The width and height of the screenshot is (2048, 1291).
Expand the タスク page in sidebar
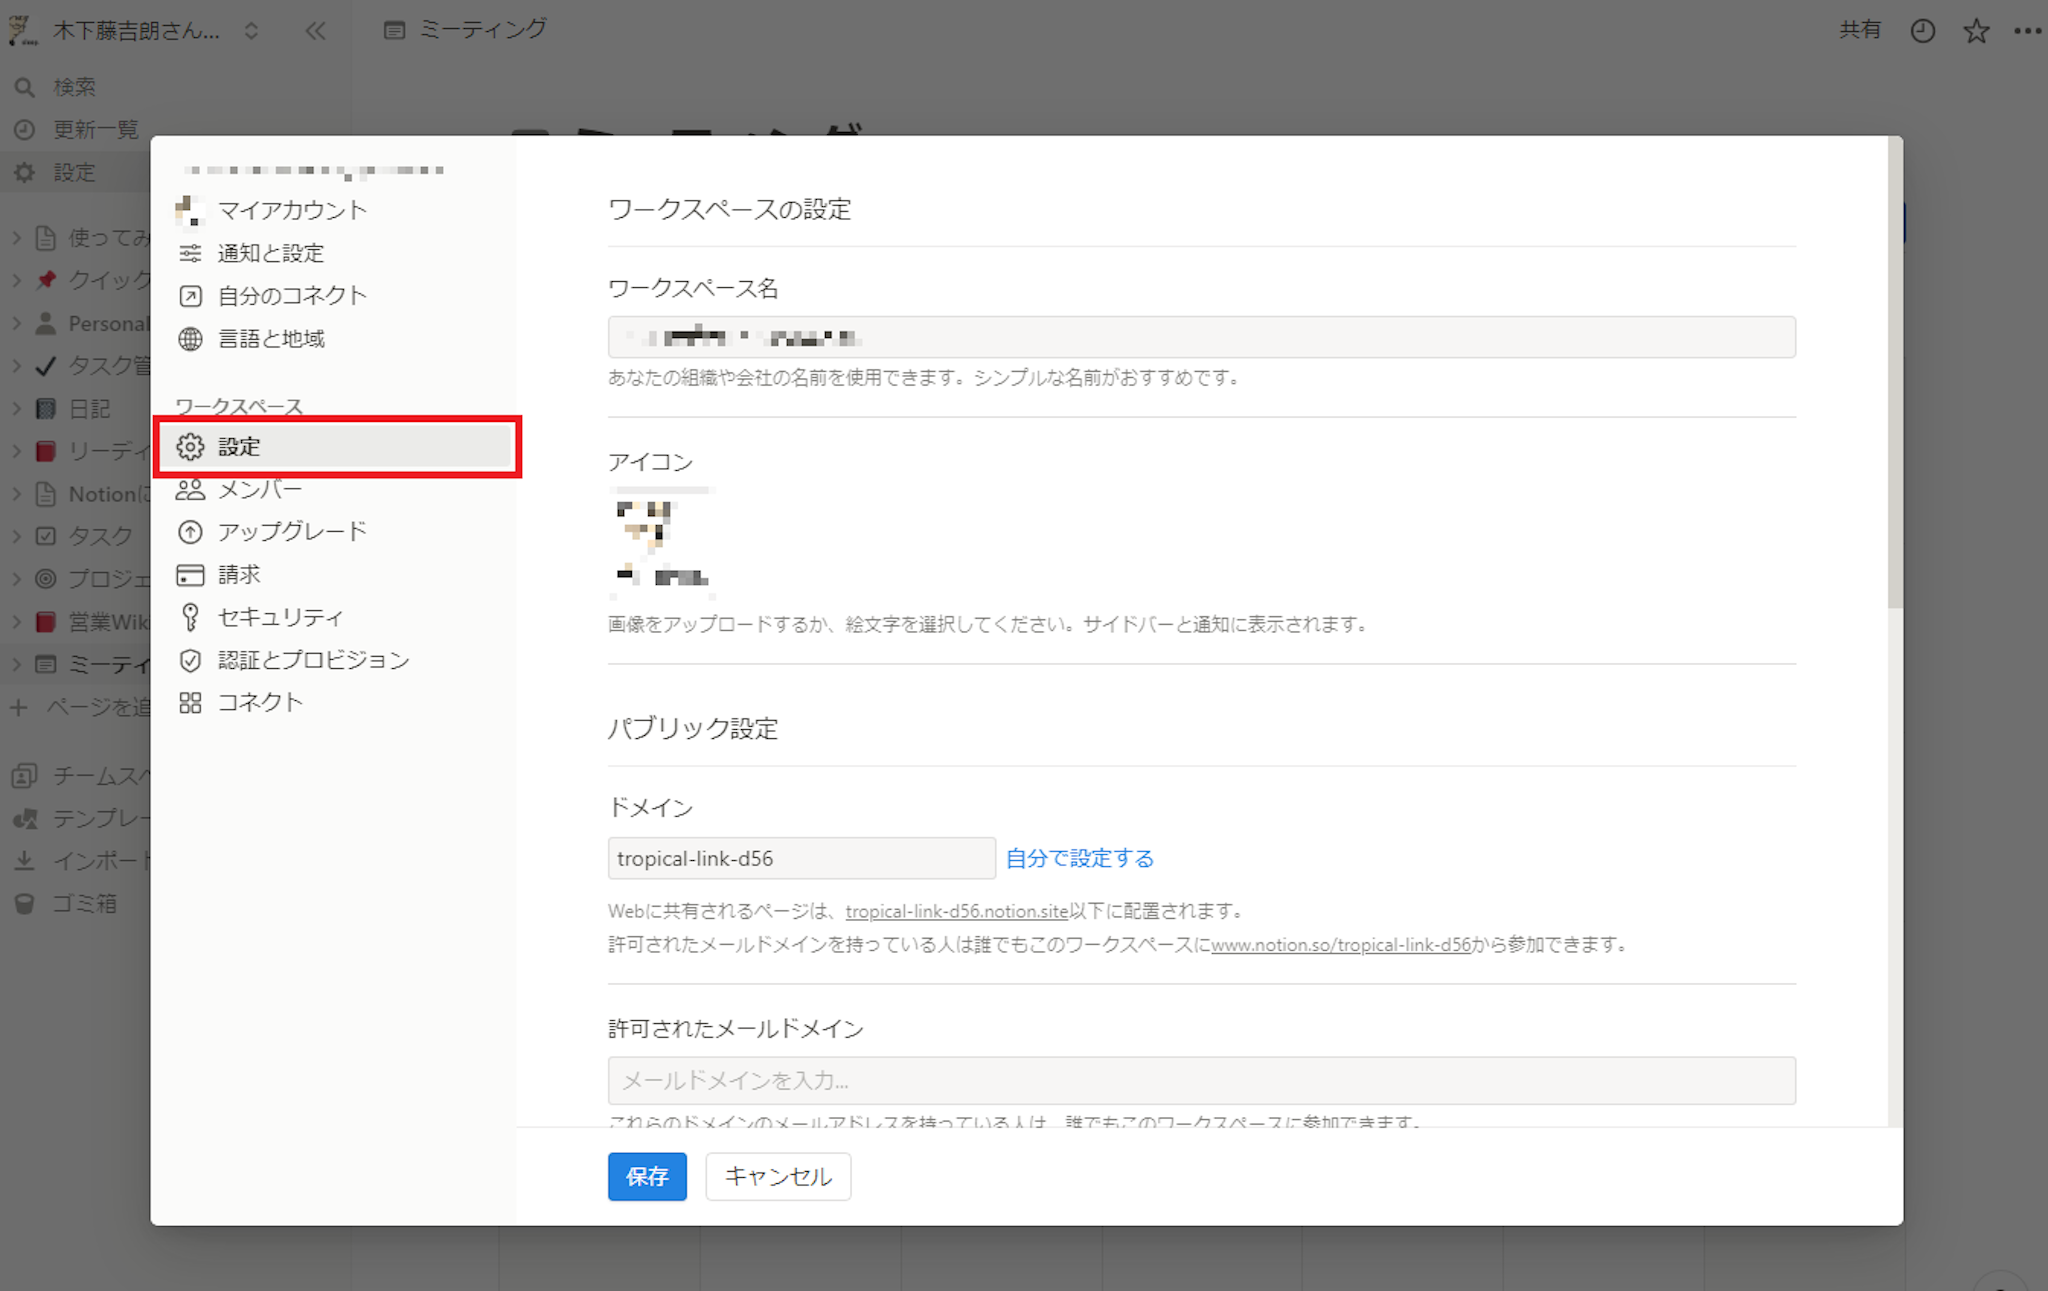click(x=17, y=536)
